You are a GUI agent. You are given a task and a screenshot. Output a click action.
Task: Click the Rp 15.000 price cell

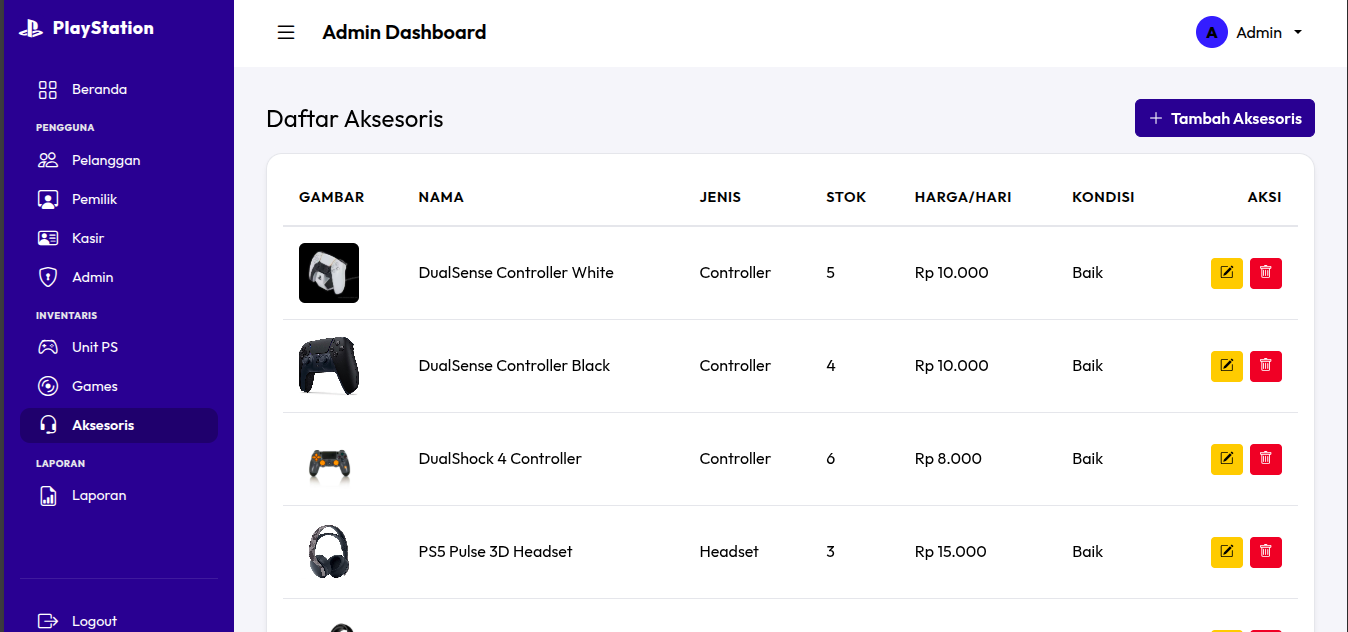click(x=951, y=552)
